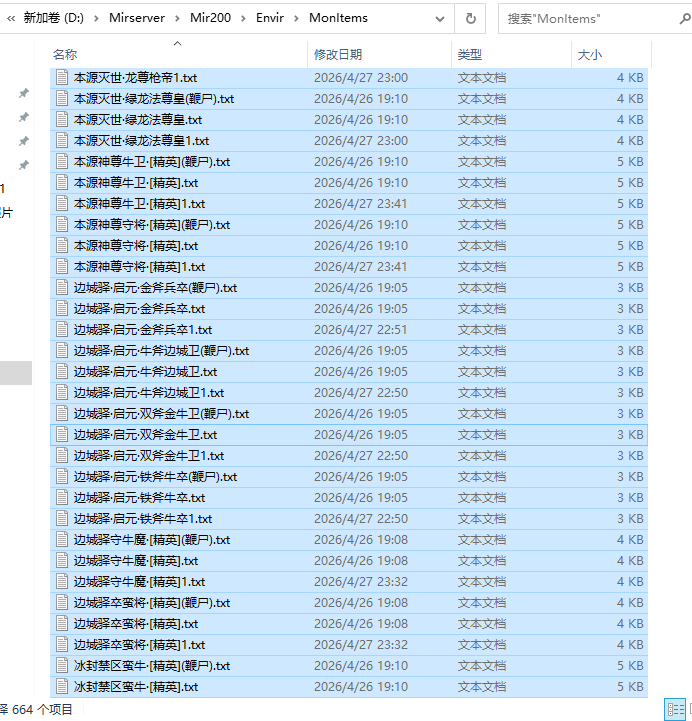Show hidden breadcrumb path double-chevron
Viewport: 692px width, 721px height.
tap(11, 18)
